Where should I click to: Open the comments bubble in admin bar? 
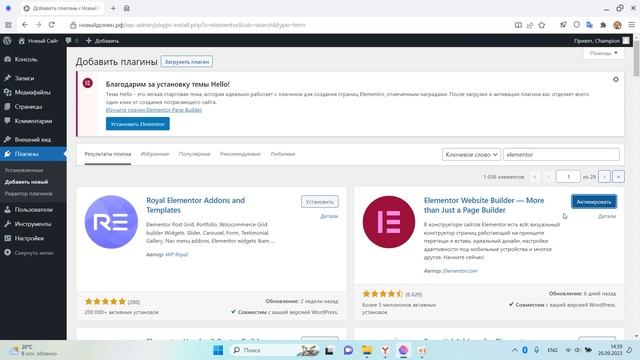(71, 41)
